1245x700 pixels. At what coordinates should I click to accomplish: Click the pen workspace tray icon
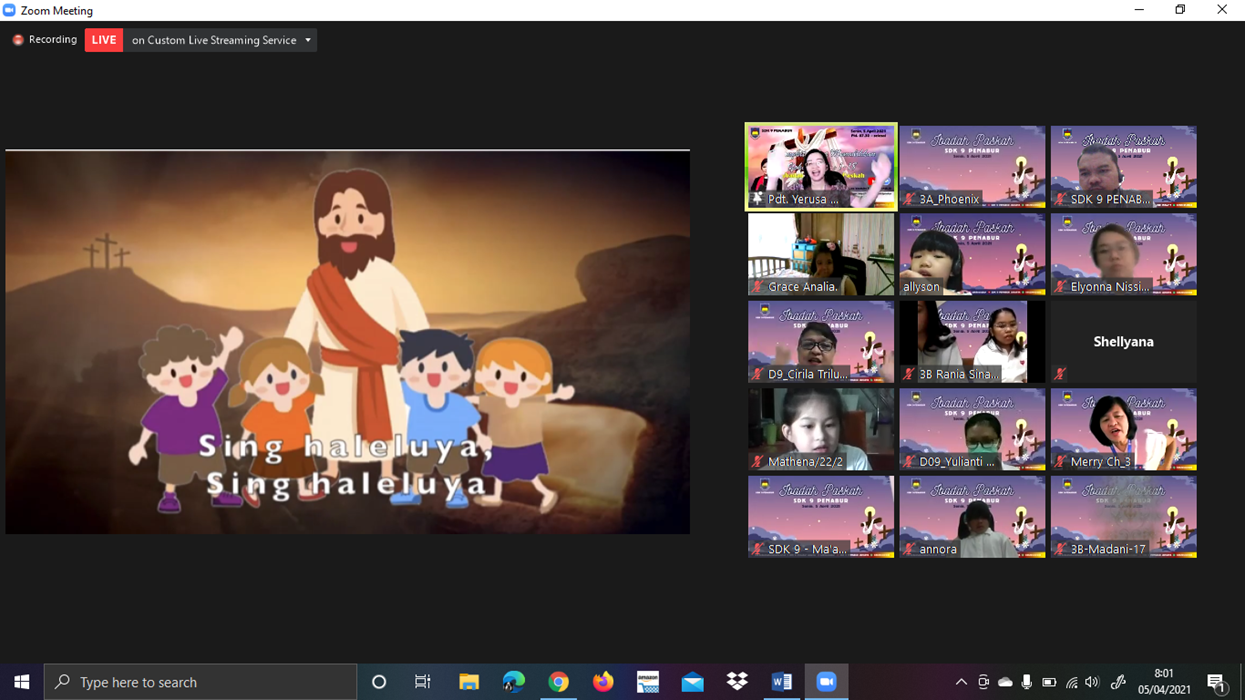[1118, 682]
